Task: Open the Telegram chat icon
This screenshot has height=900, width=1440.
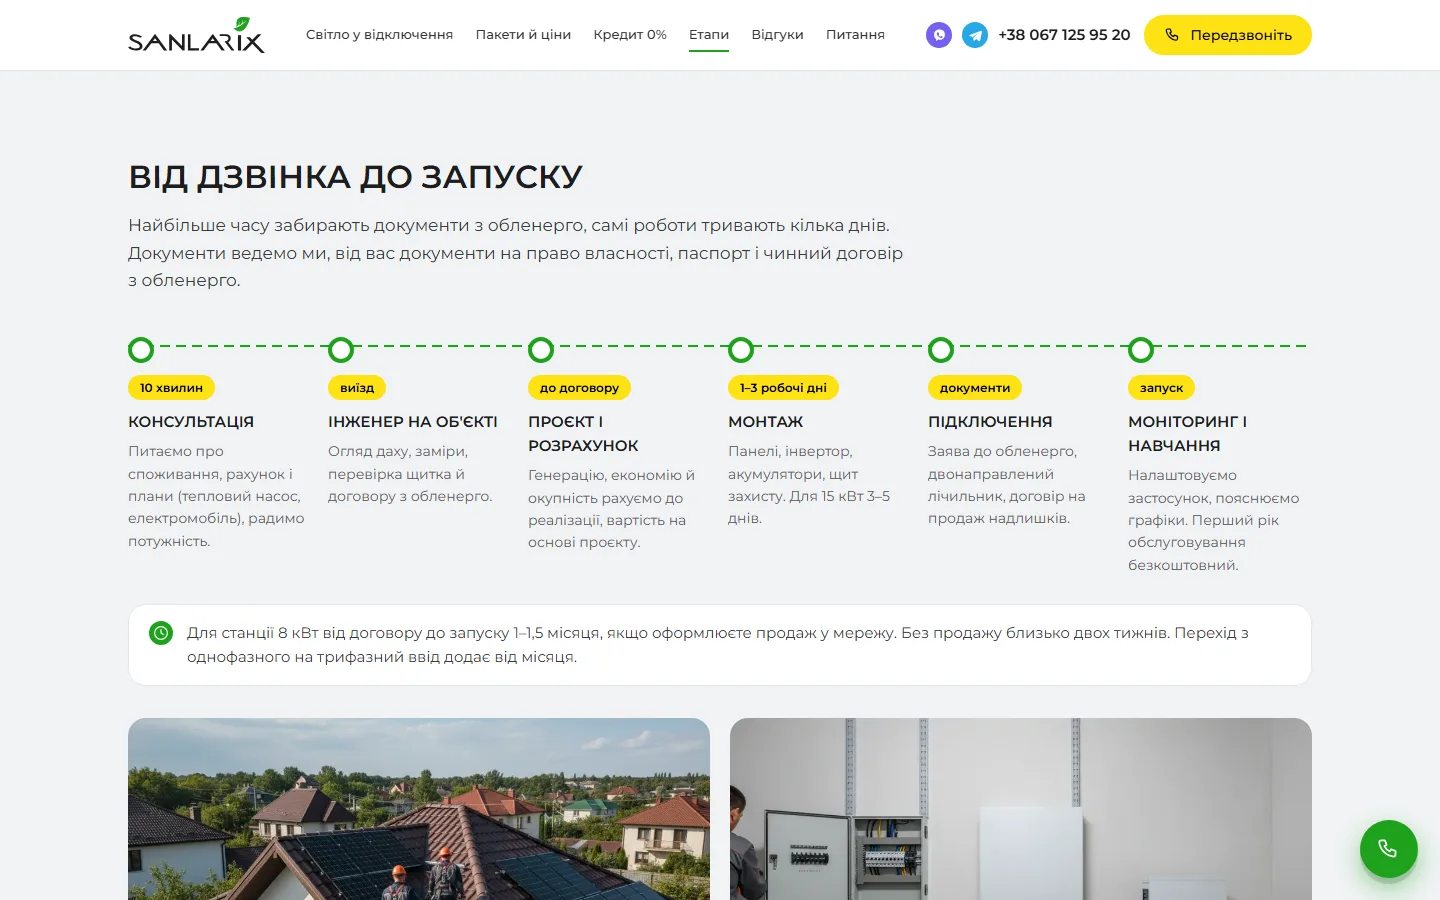Action: [x=975, y=35]
